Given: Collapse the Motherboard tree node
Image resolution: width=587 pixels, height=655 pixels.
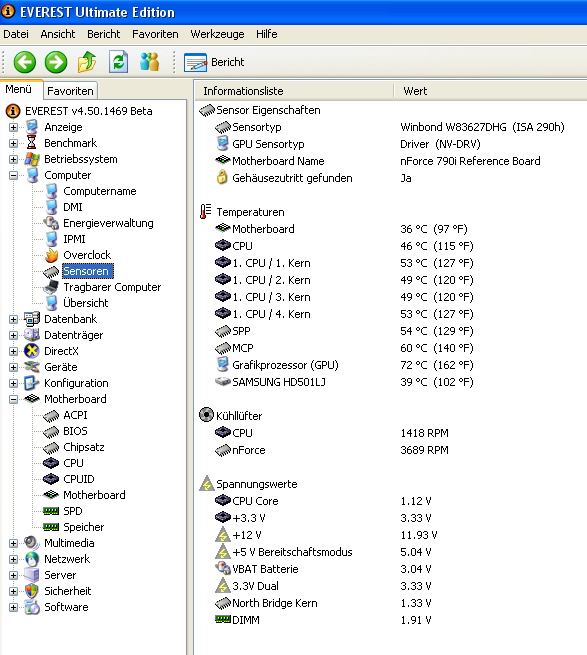Looking at the screenshot, I should click(x=13, y=399).
